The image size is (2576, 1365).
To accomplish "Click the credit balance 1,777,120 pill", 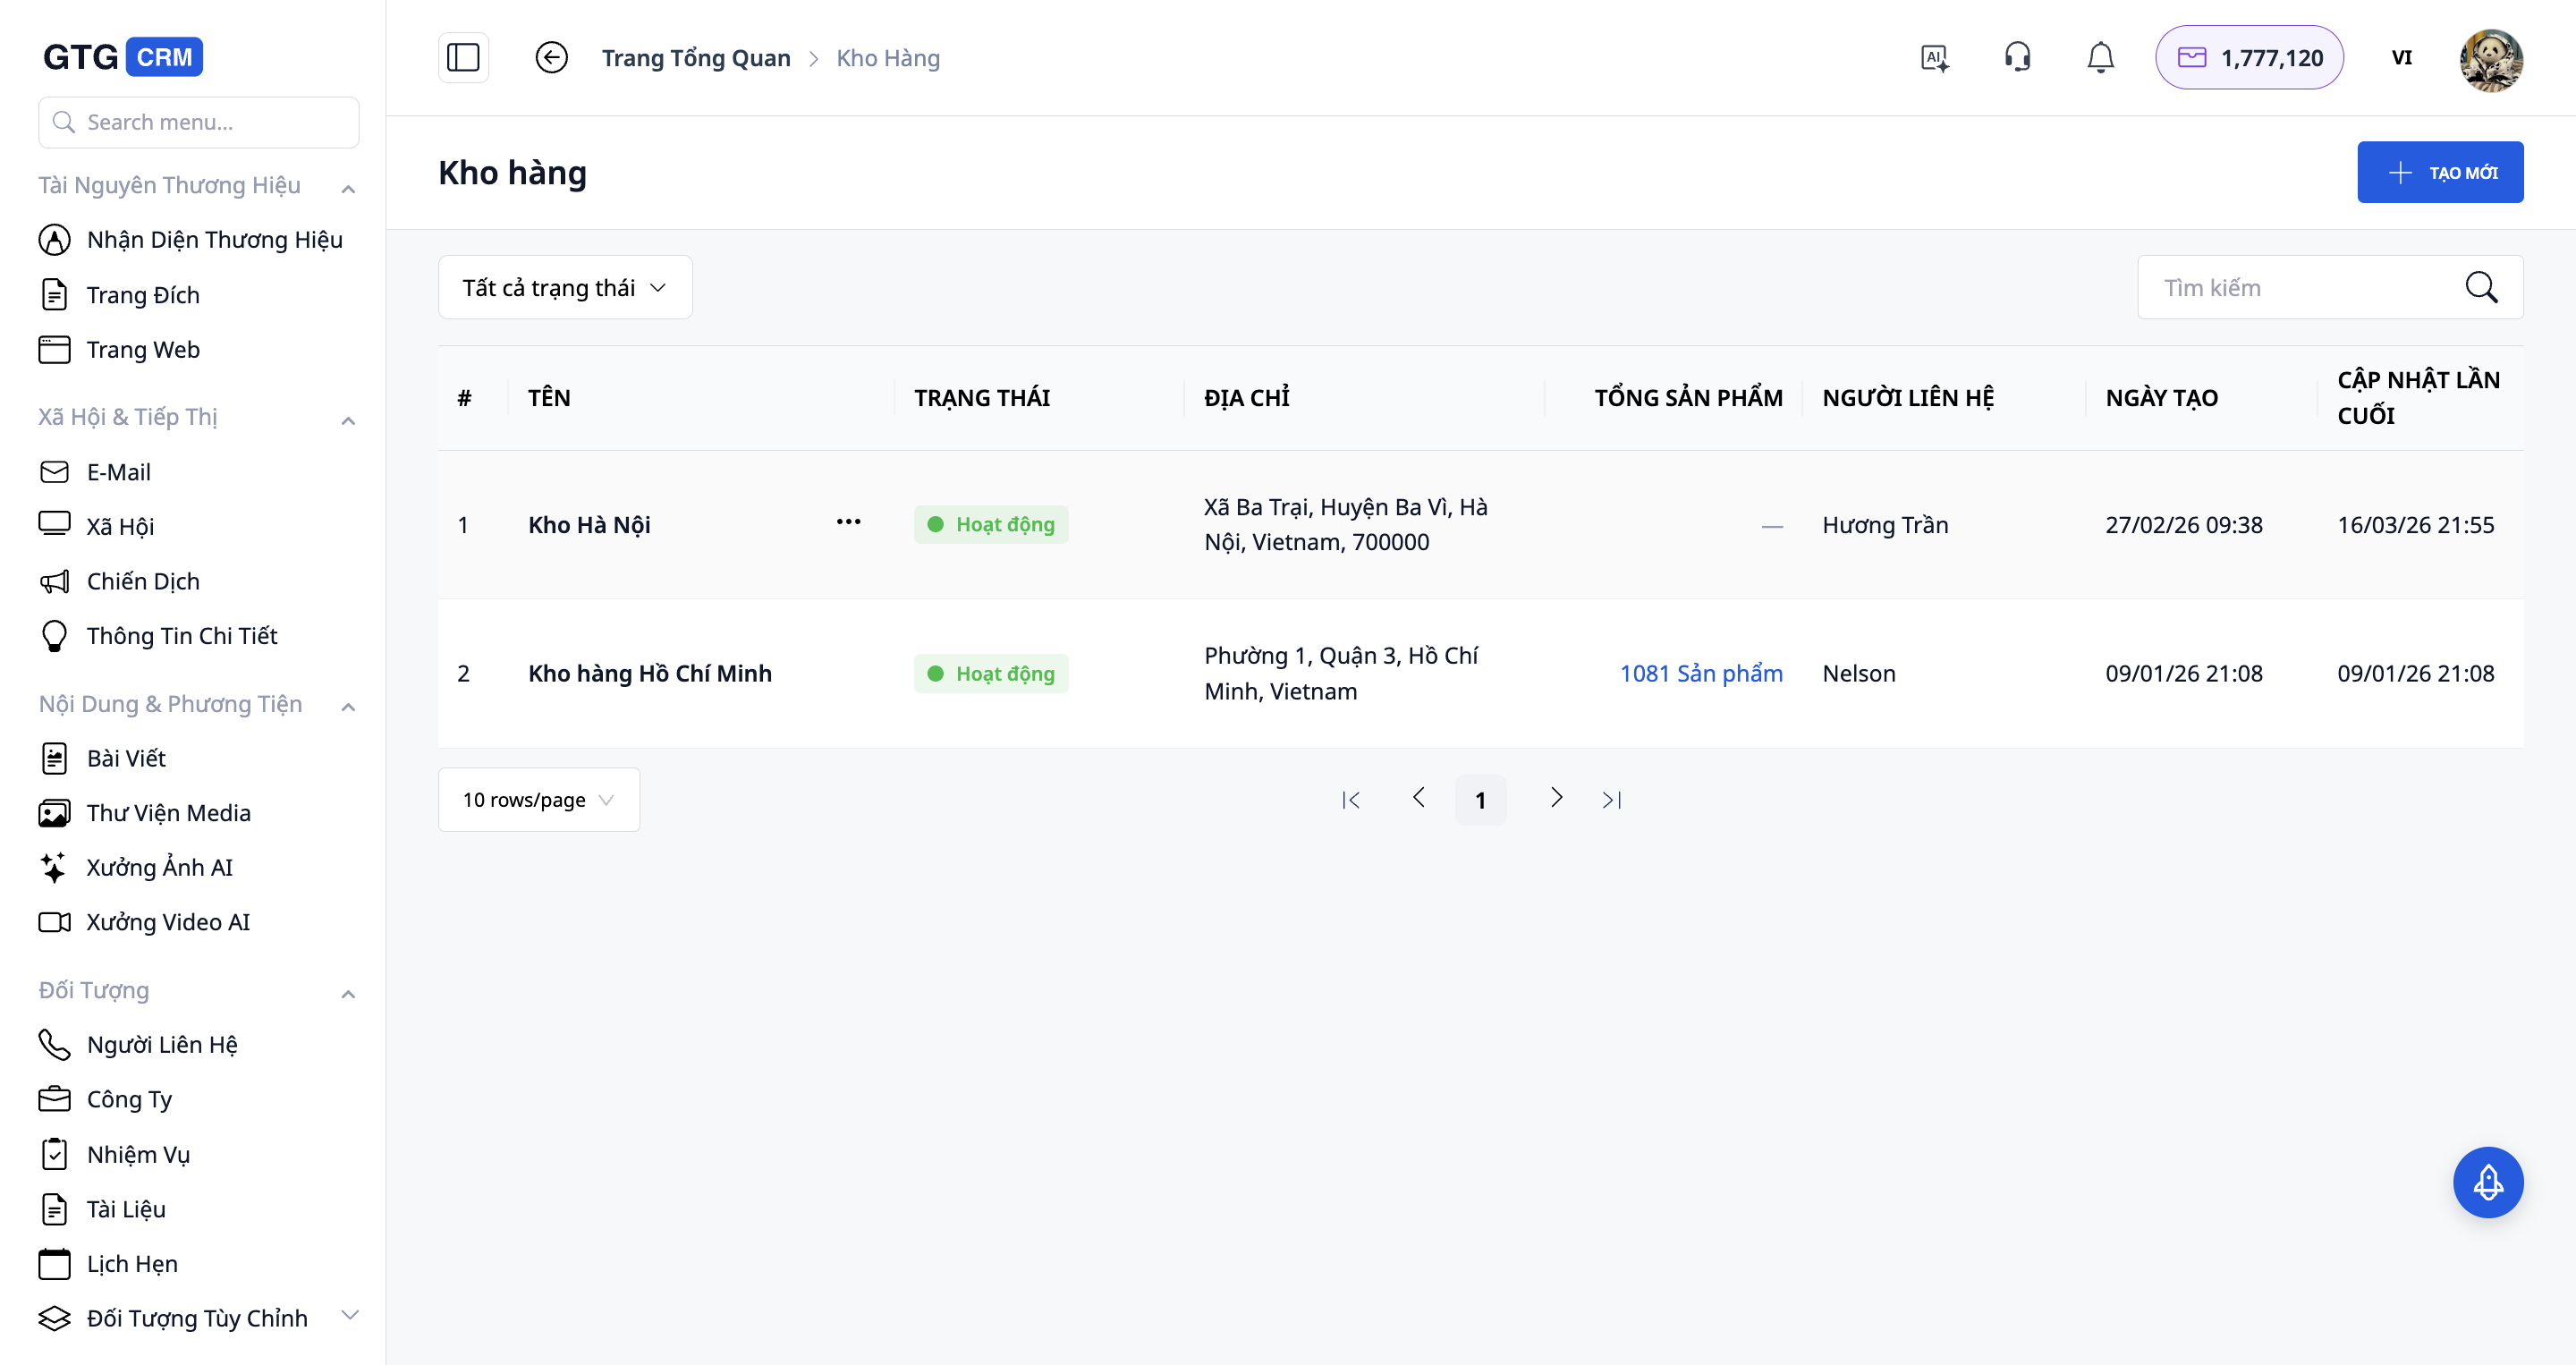I will [2249, 58].
